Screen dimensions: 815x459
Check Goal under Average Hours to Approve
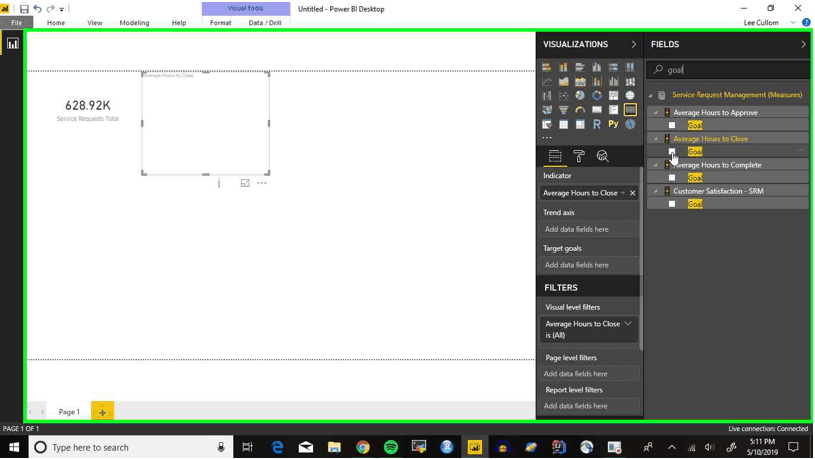point(672,125)
